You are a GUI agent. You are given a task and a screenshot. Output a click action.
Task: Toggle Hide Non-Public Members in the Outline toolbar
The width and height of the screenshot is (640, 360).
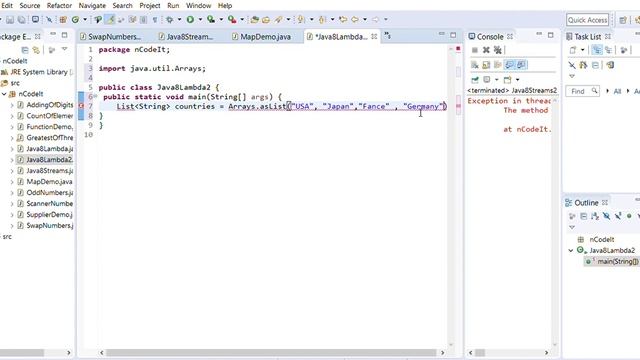click(x=629, y=216)
